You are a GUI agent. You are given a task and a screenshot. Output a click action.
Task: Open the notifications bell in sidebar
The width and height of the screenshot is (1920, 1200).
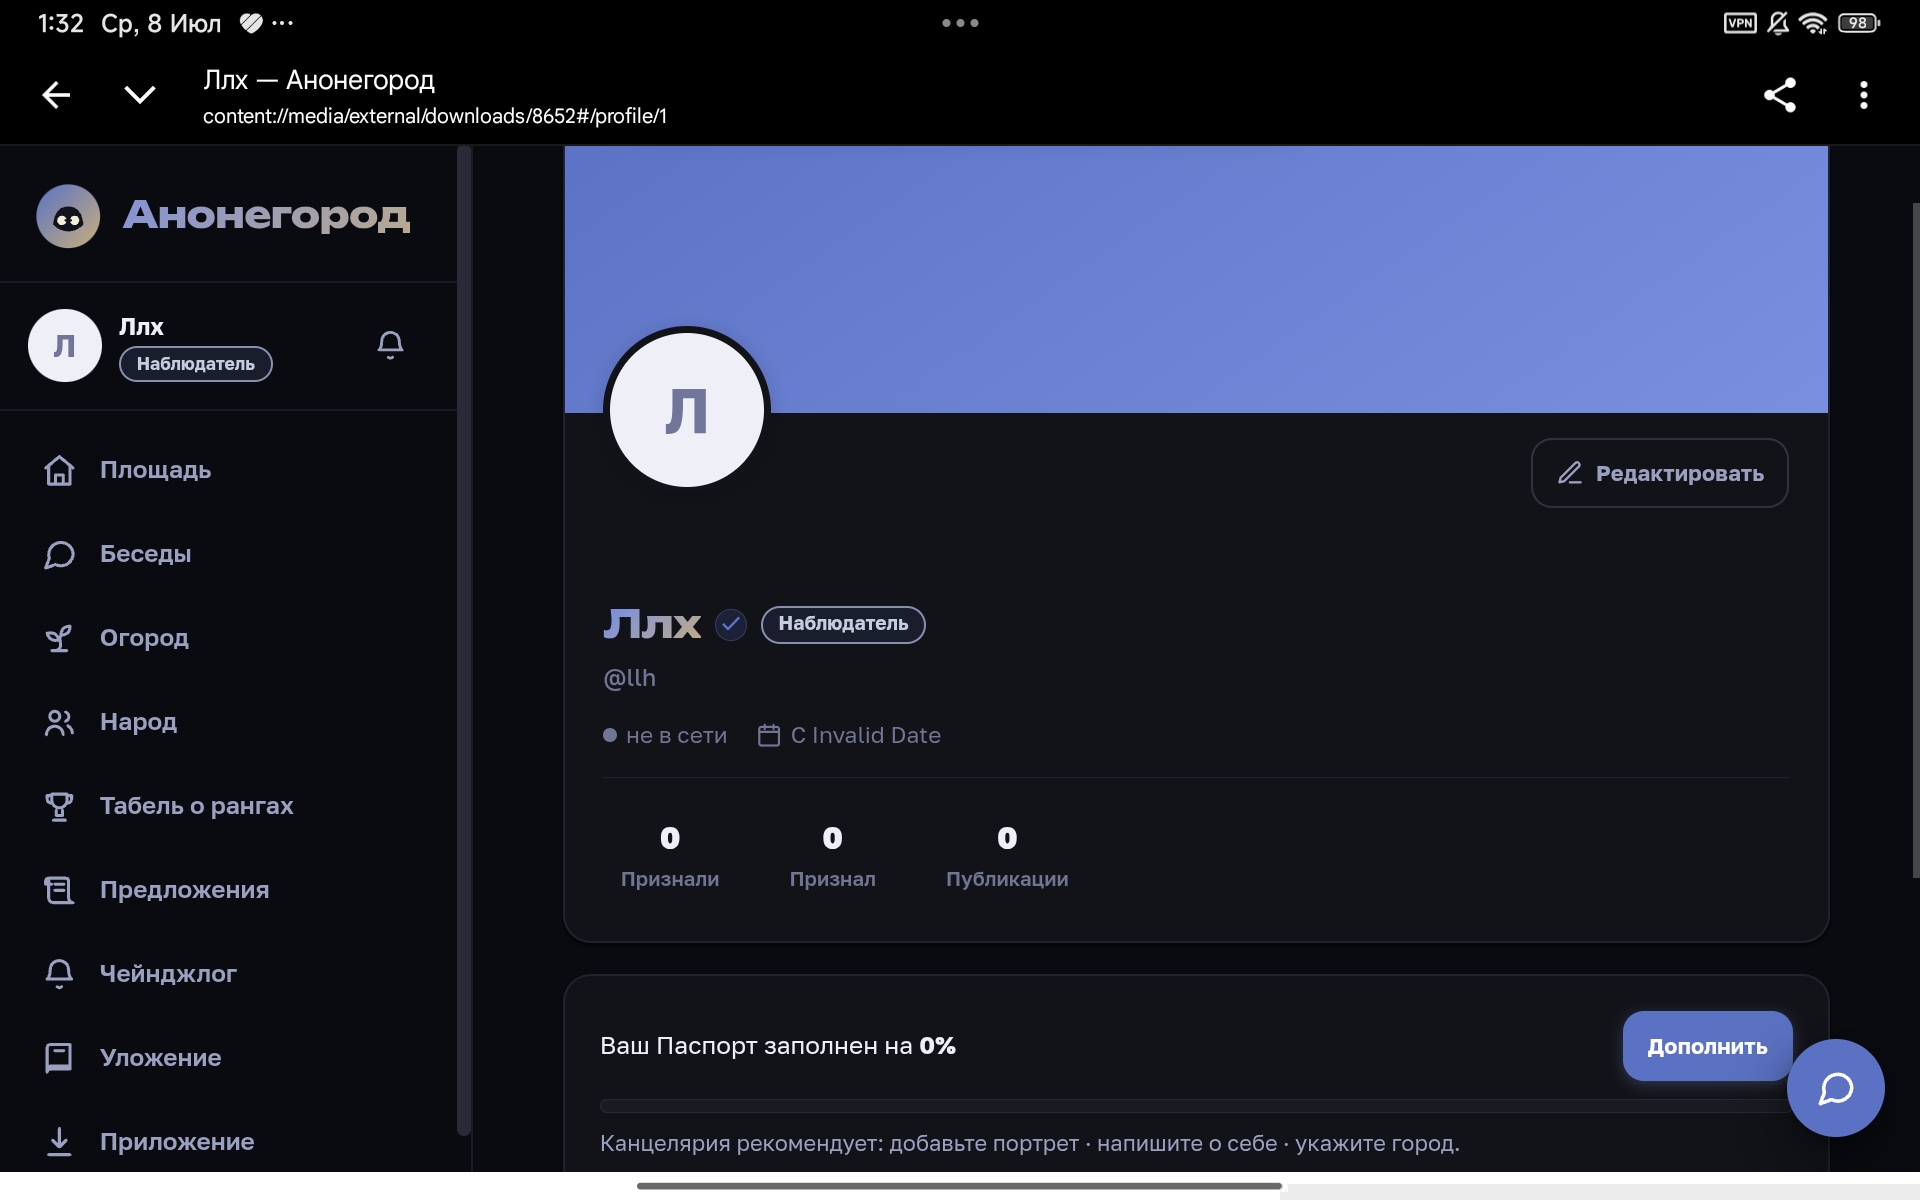[x=390, y=345]
